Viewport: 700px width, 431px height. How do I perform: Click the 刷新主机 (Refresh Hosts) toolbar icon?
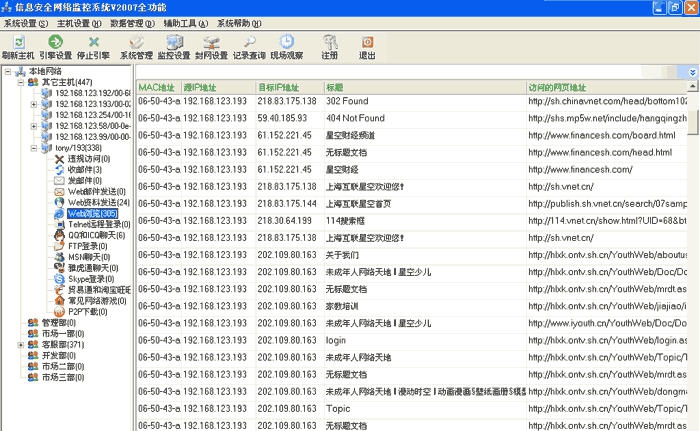point(18,42)
